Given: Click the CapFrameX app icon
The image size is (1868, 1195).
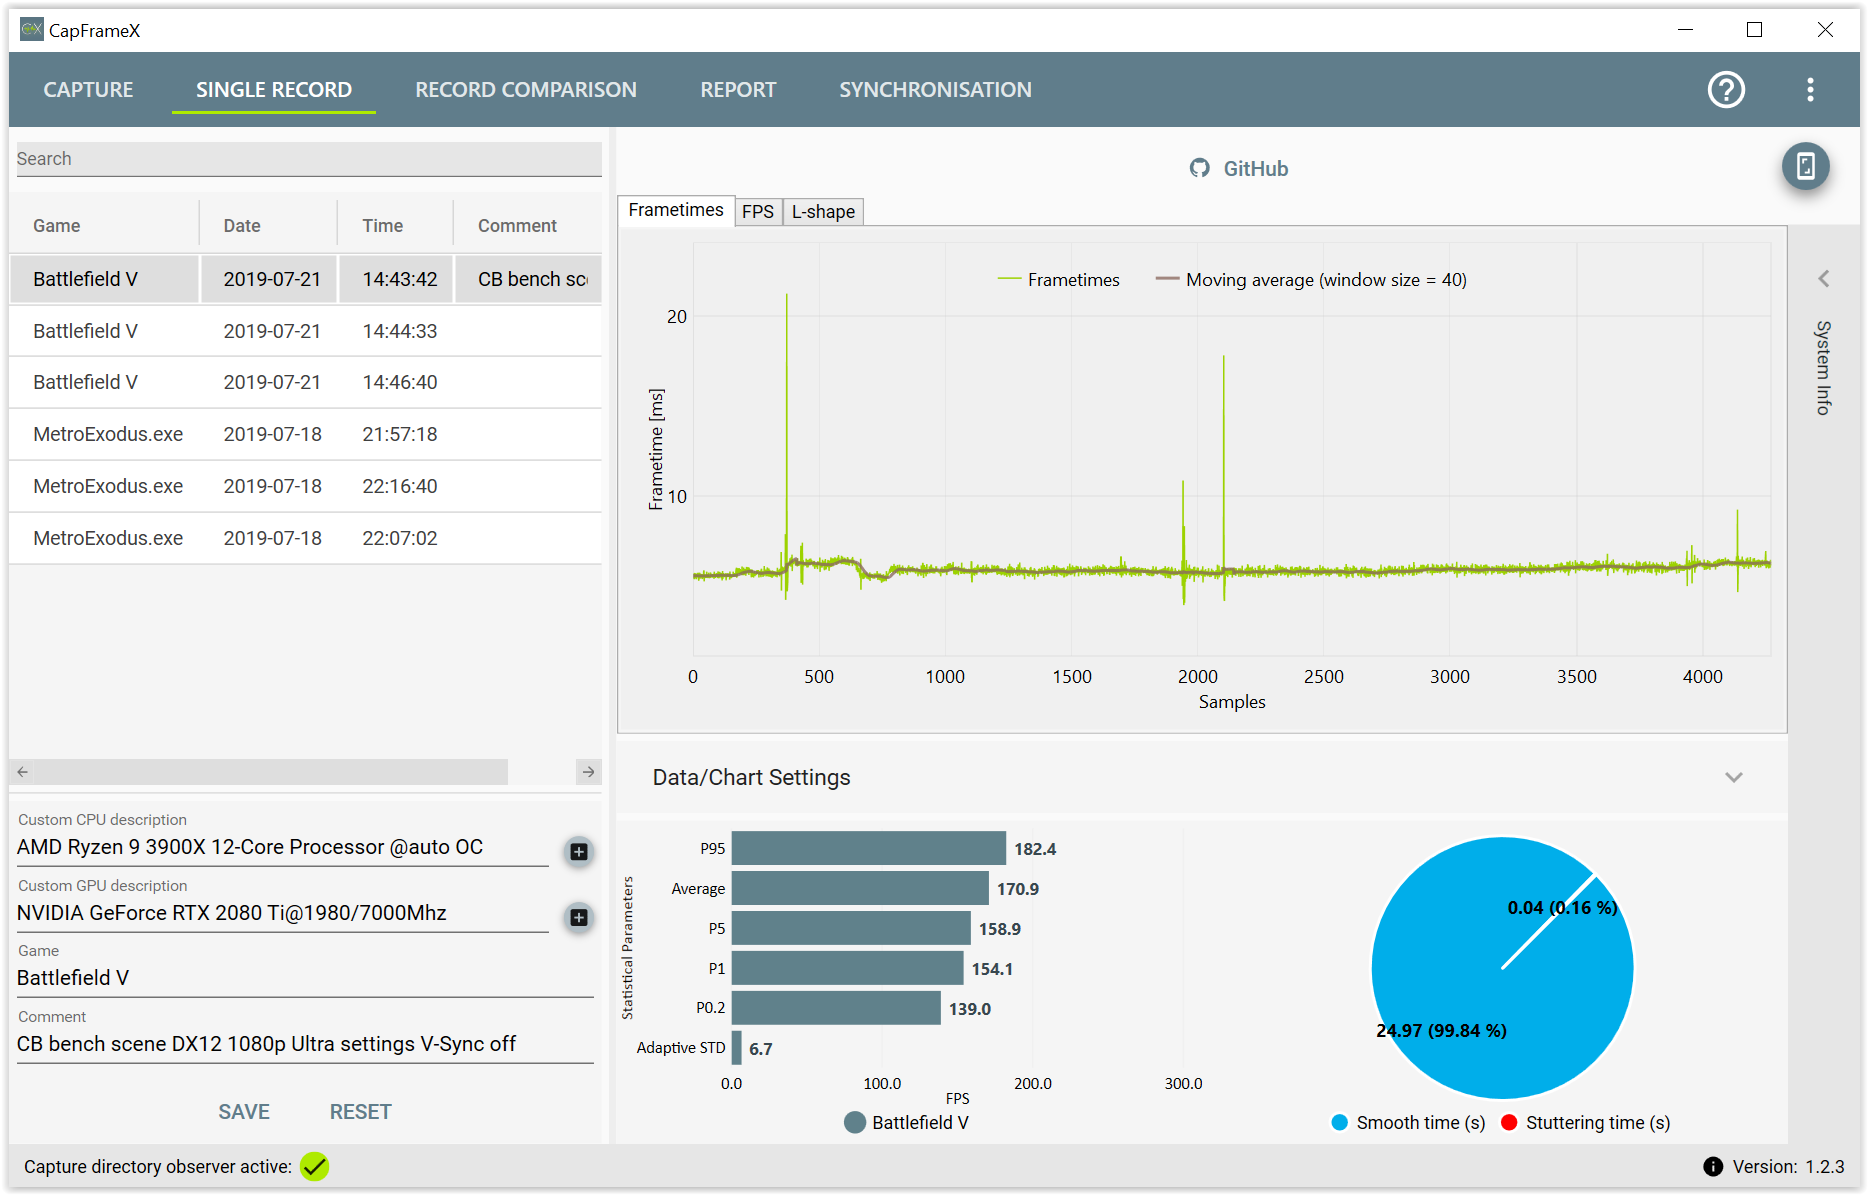Looking at the screenshot, I should [x=32, y=30].
